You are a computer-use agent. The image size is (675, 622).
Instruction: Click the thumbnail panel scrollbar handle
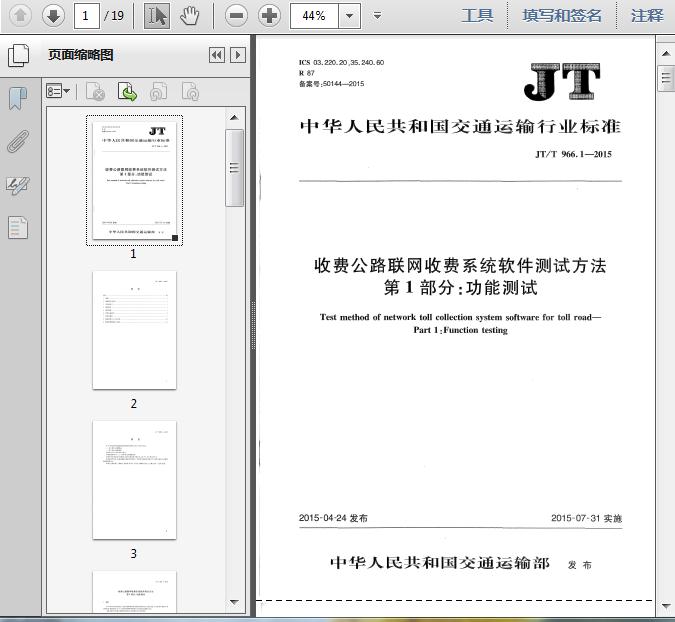pyautogui.click(x=234, y=168)
